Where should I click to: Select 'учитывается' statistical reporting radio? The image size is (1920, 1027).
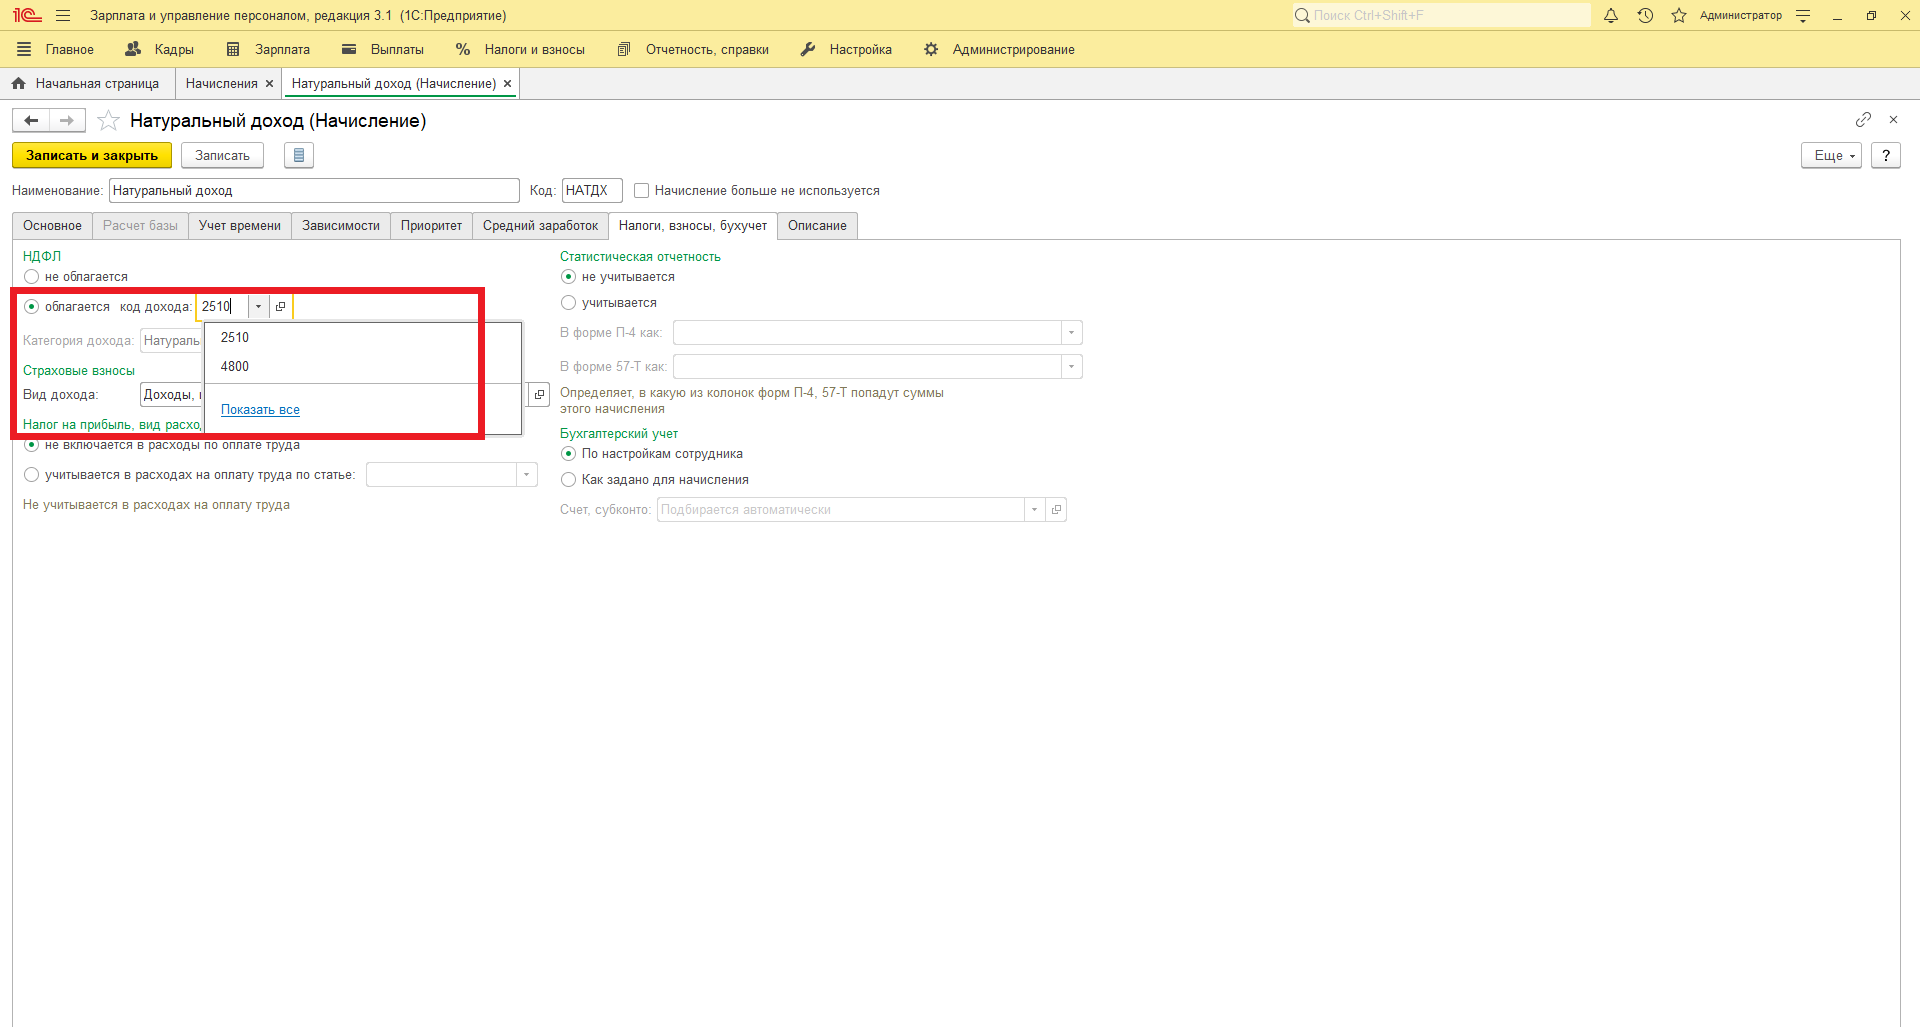point(569,303)
